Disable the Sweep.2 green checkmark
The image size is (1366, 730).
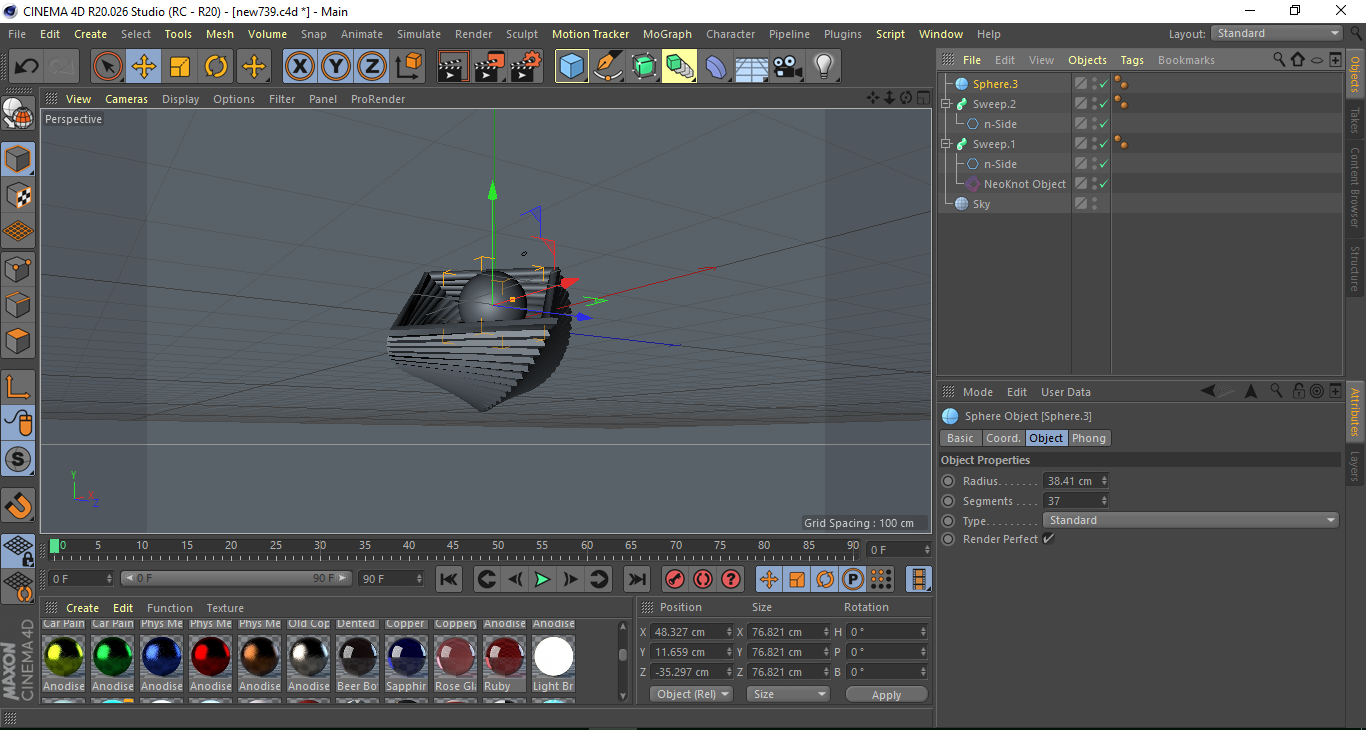[1103, 104]
